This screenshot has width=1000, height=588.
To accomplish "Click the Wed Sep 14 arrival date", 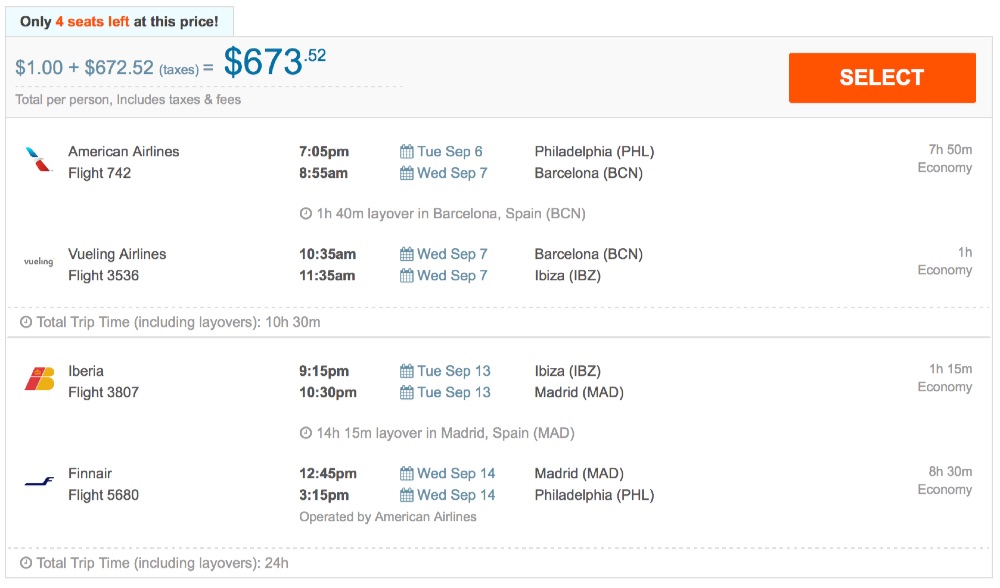I will click(456, 495).
